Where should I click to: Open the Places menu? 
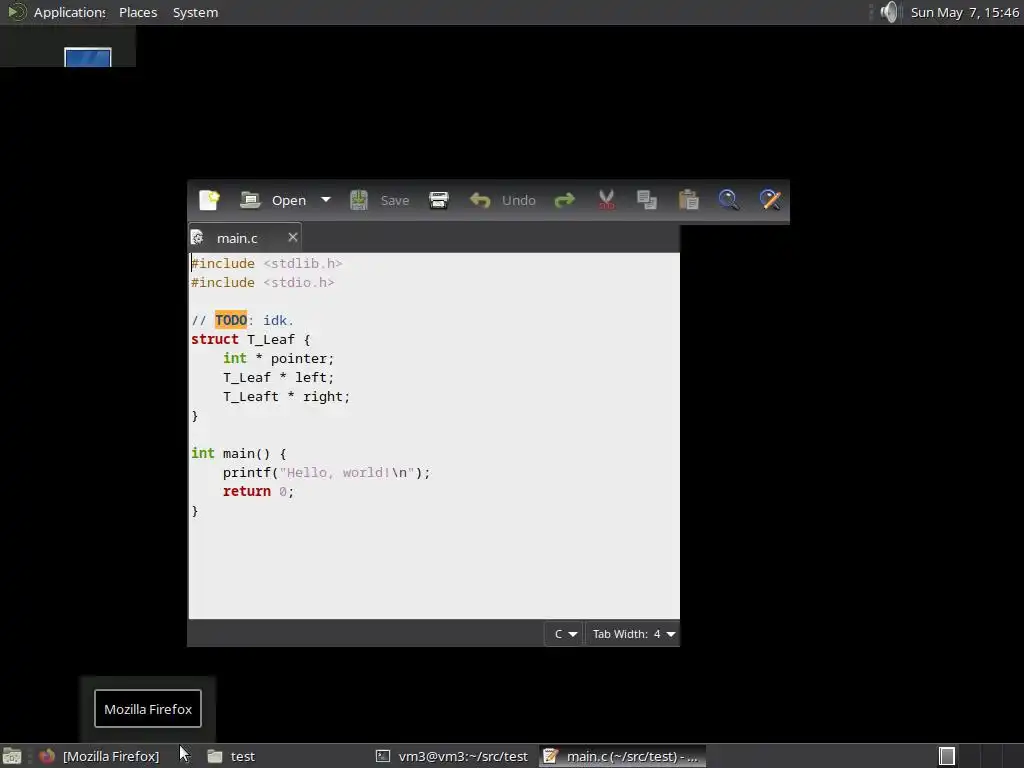138,12
